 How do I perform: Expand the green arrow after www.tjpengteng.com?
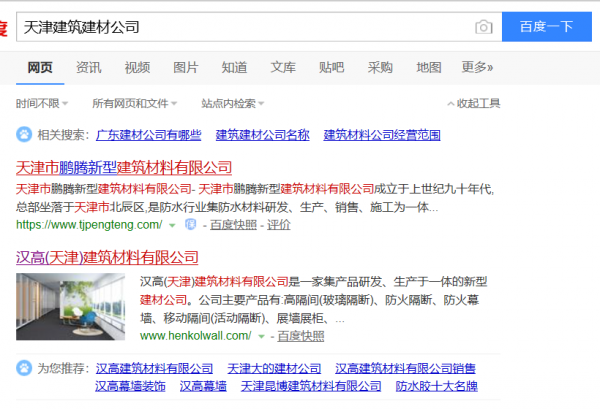(173, 225)
